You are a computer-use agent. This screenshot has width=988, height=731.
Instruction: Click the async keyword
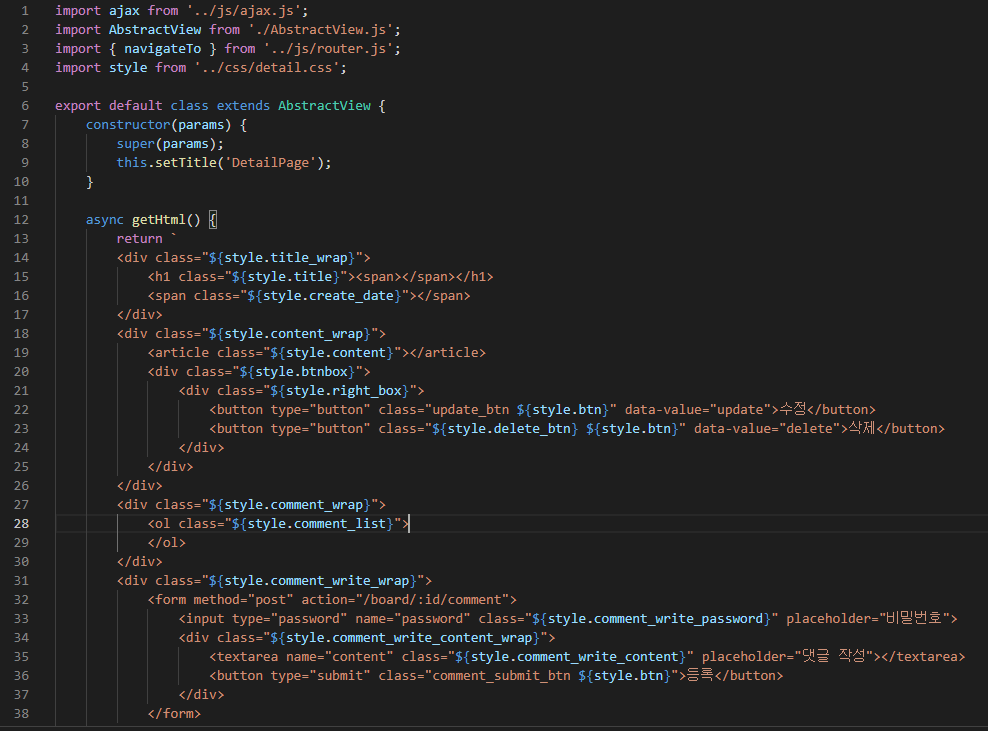(x=105, y=219)
